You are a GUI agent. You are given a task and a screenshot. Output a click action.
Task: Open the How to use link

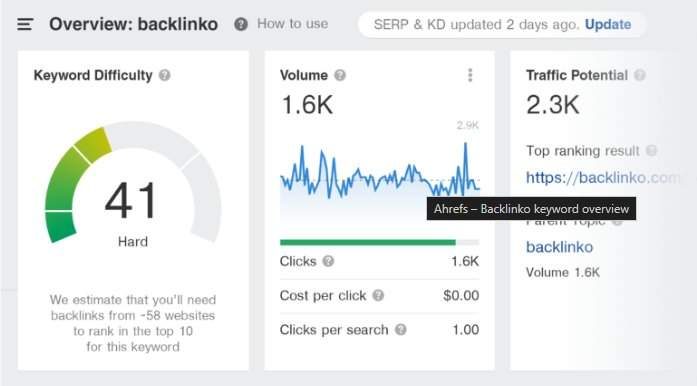click(292, 24)
